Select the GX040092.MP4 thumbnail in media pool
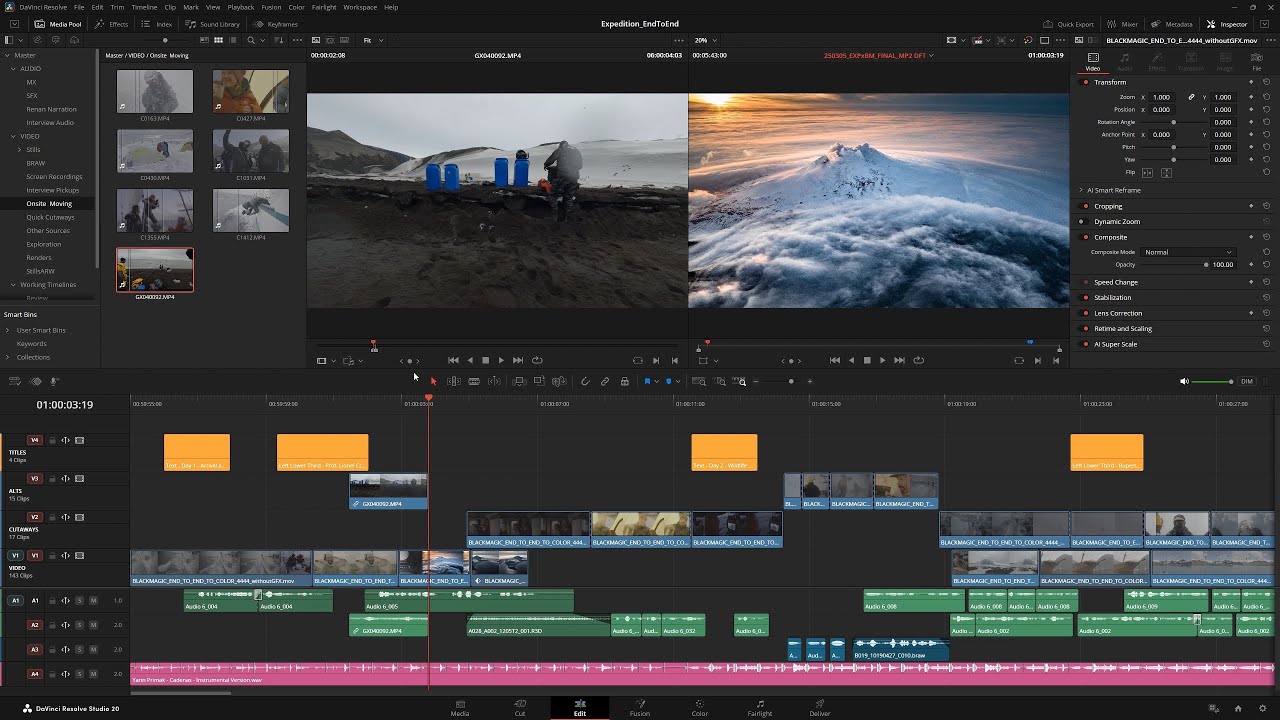1280x720 pixels. [x=154, y=269]
